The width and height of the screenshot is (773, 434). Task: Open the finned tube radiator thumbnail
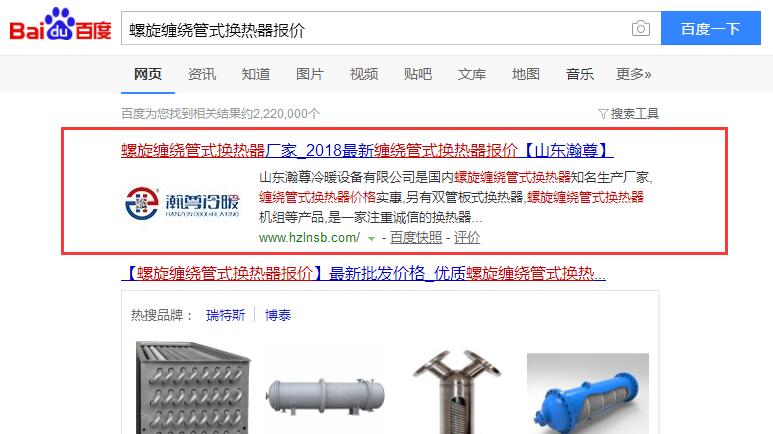[x=193, y=388]
